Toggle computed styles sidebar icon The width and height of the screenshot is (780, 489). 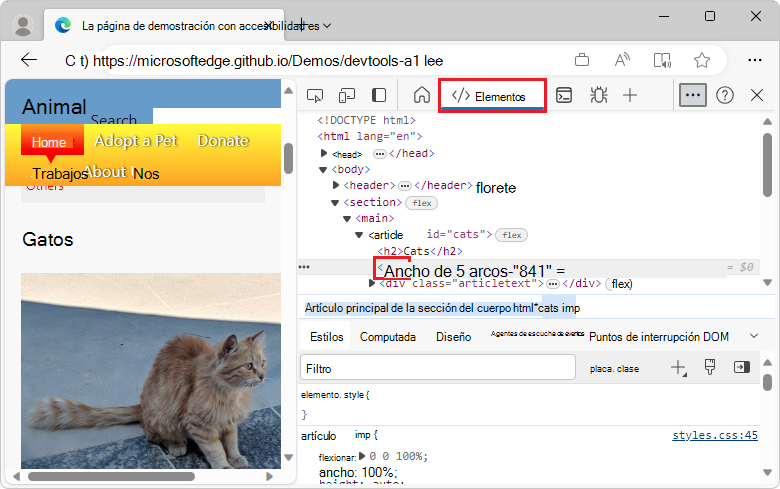[742, 367]
